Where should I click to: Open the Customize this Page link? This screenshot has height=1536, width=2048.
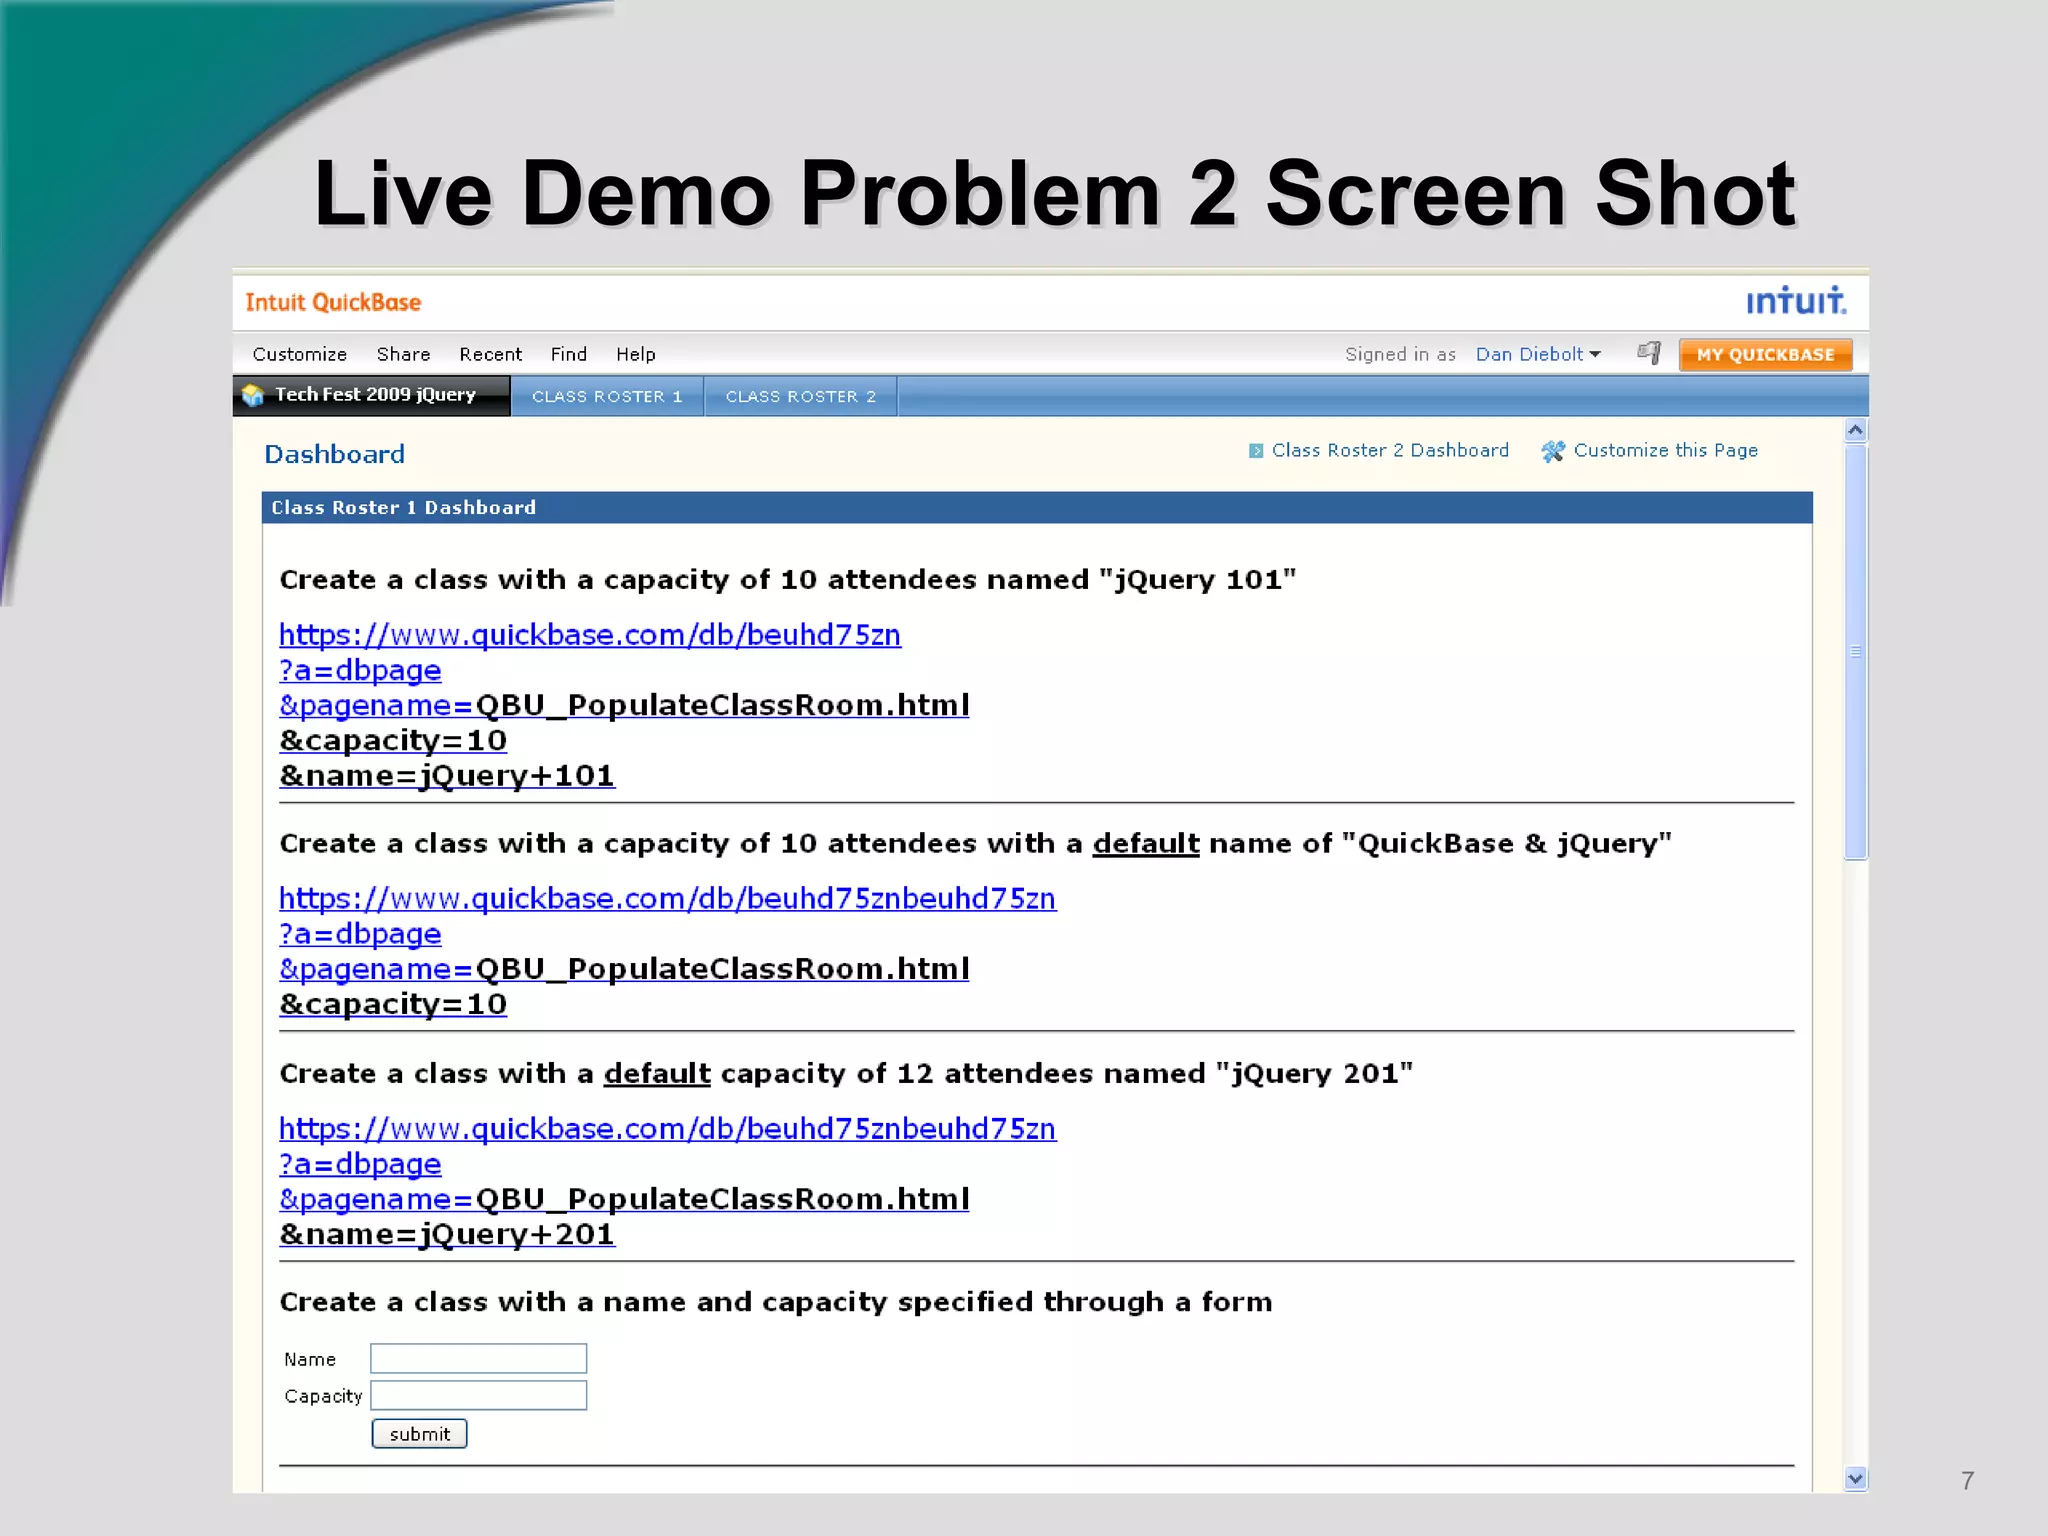pyautogui.click(x=1665, y=451)
